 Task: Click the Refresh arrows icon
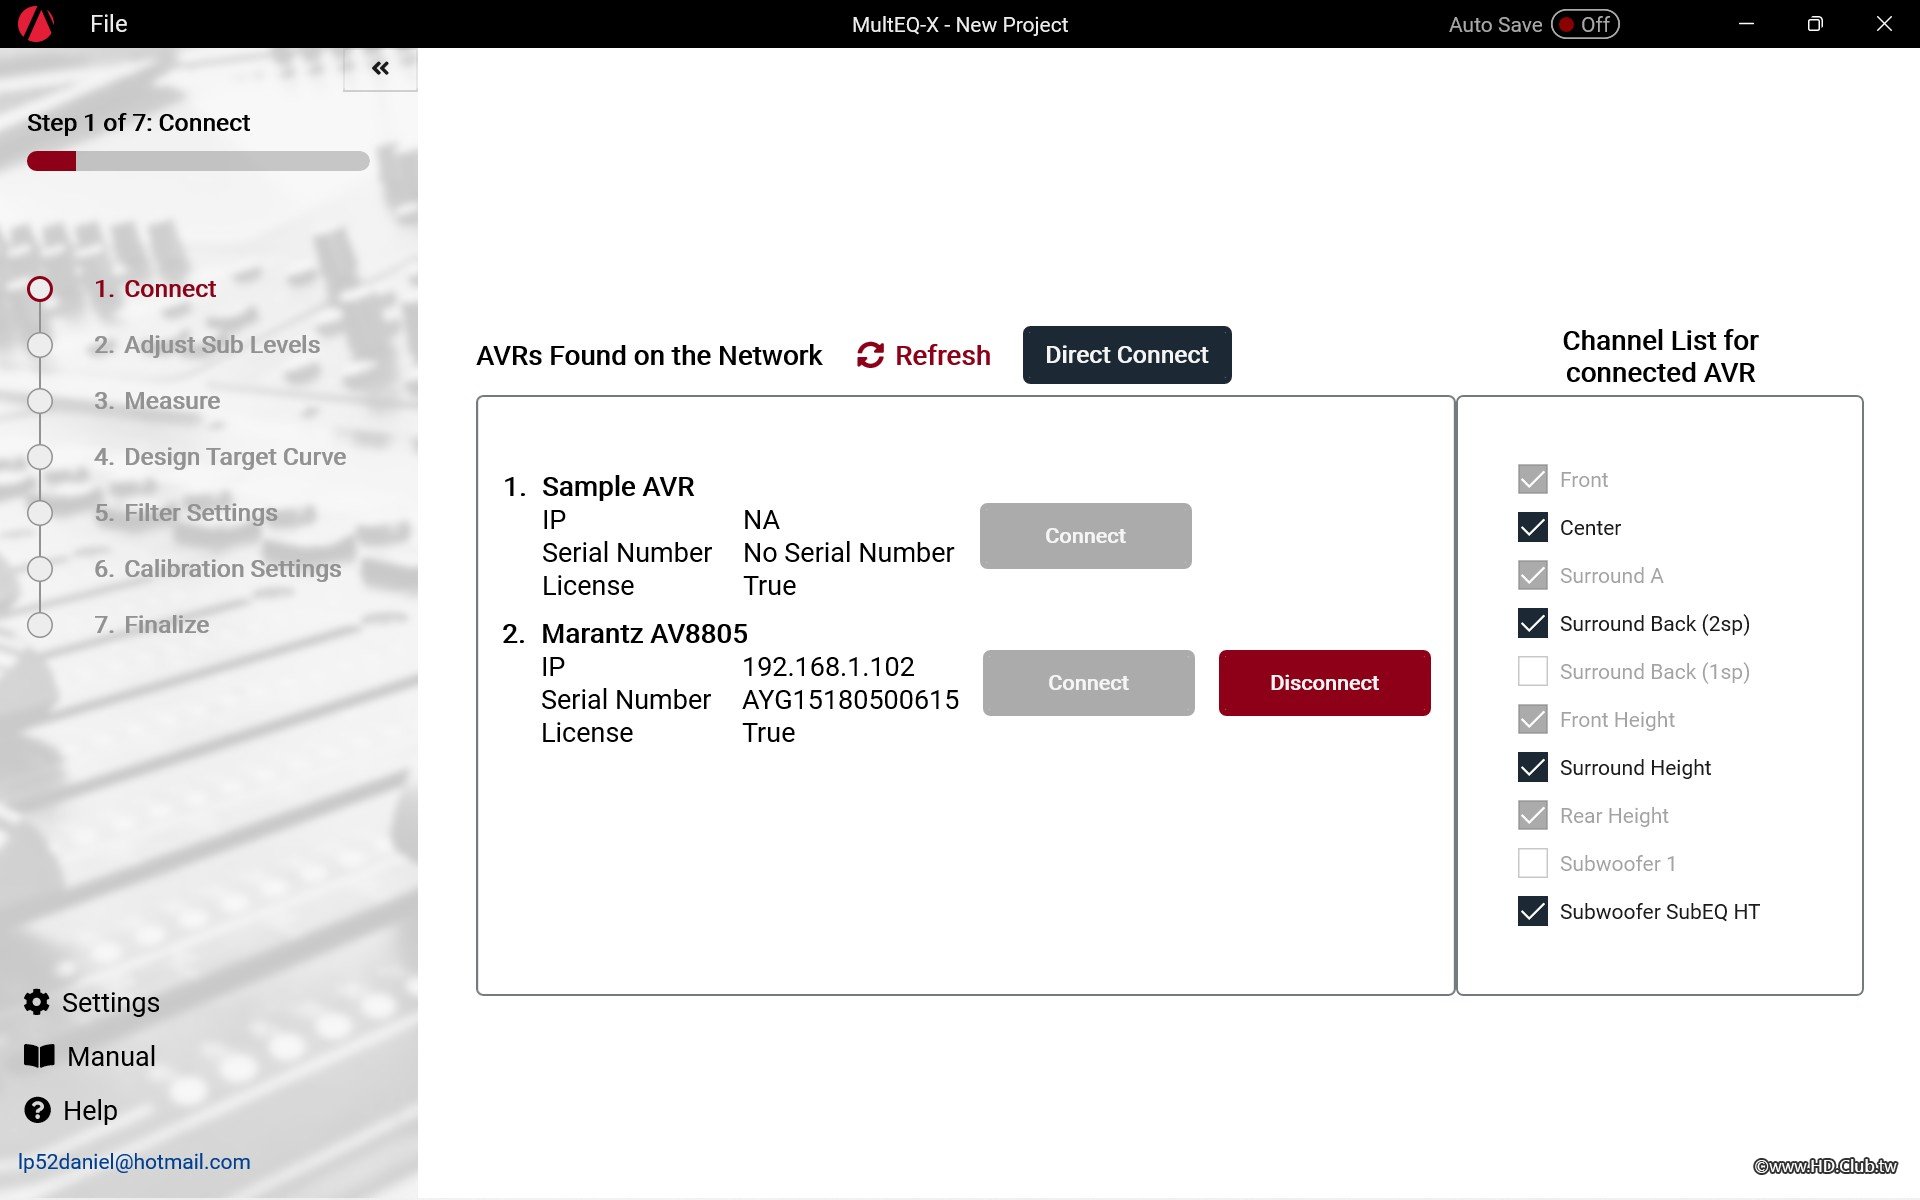point(870,355)
